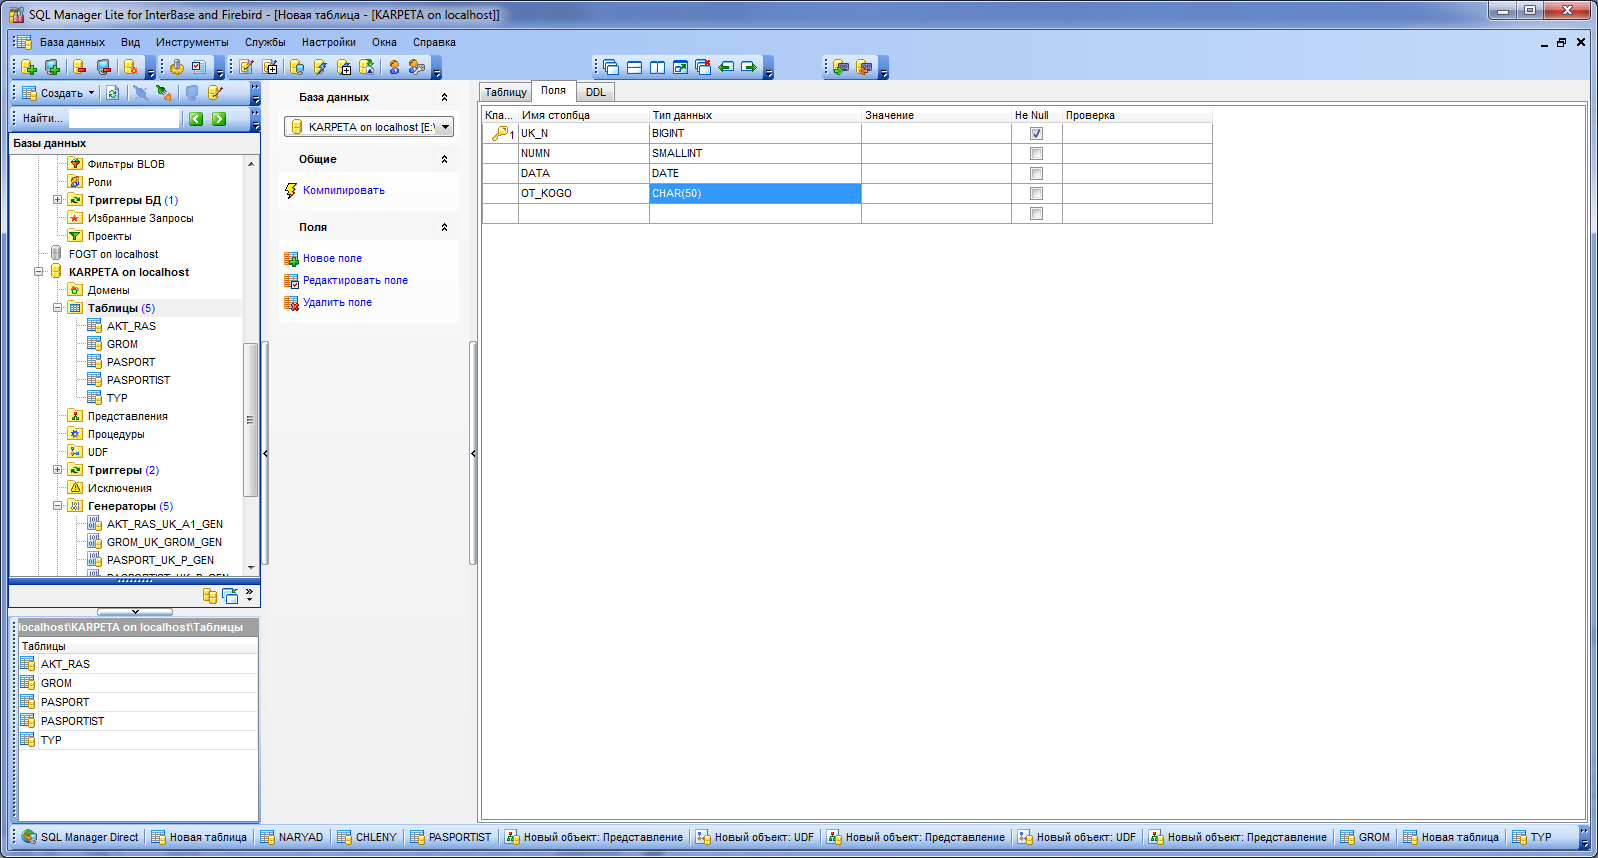
Task: Click the Новое поле link
Action: pyautogui.click(x=332, y=258)
